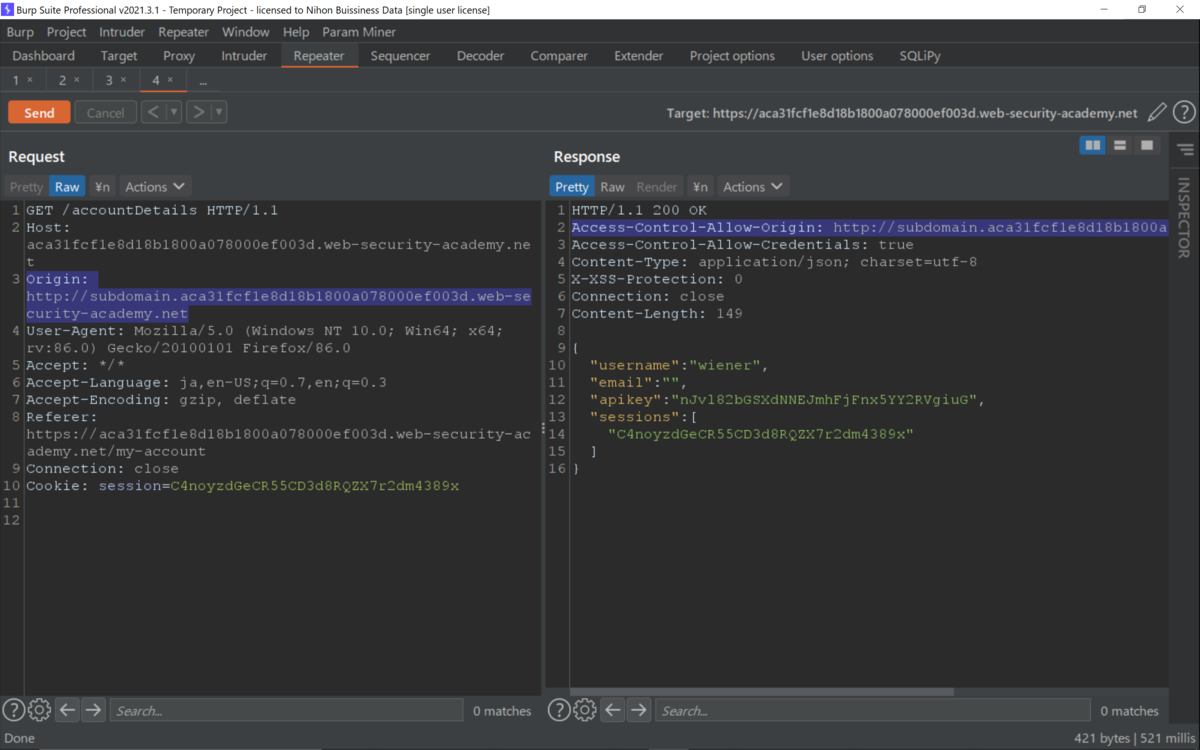
Task: Switch to combined tabbed layout view
Action: pos(1147,146)
